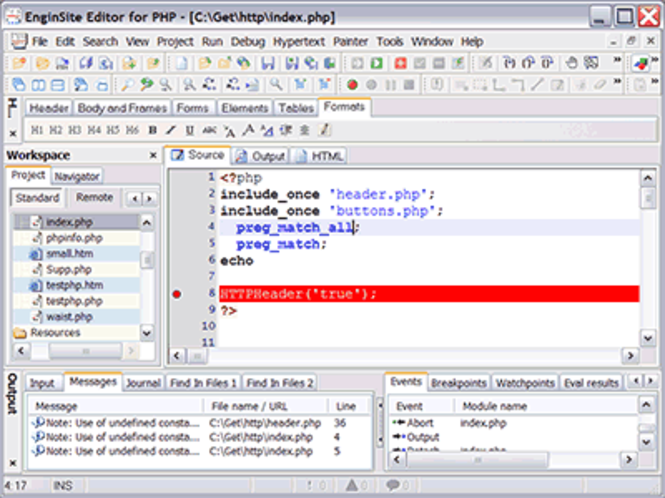Apply H1 heading format
This screenshot has height=498, width=665.
click(x=36, y=130)
